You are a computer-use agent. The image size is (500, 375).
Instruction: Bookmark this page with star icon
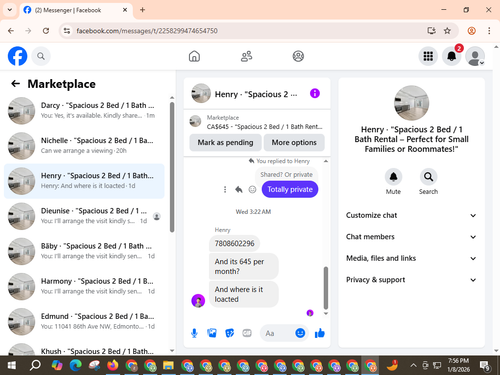(447, 31)
